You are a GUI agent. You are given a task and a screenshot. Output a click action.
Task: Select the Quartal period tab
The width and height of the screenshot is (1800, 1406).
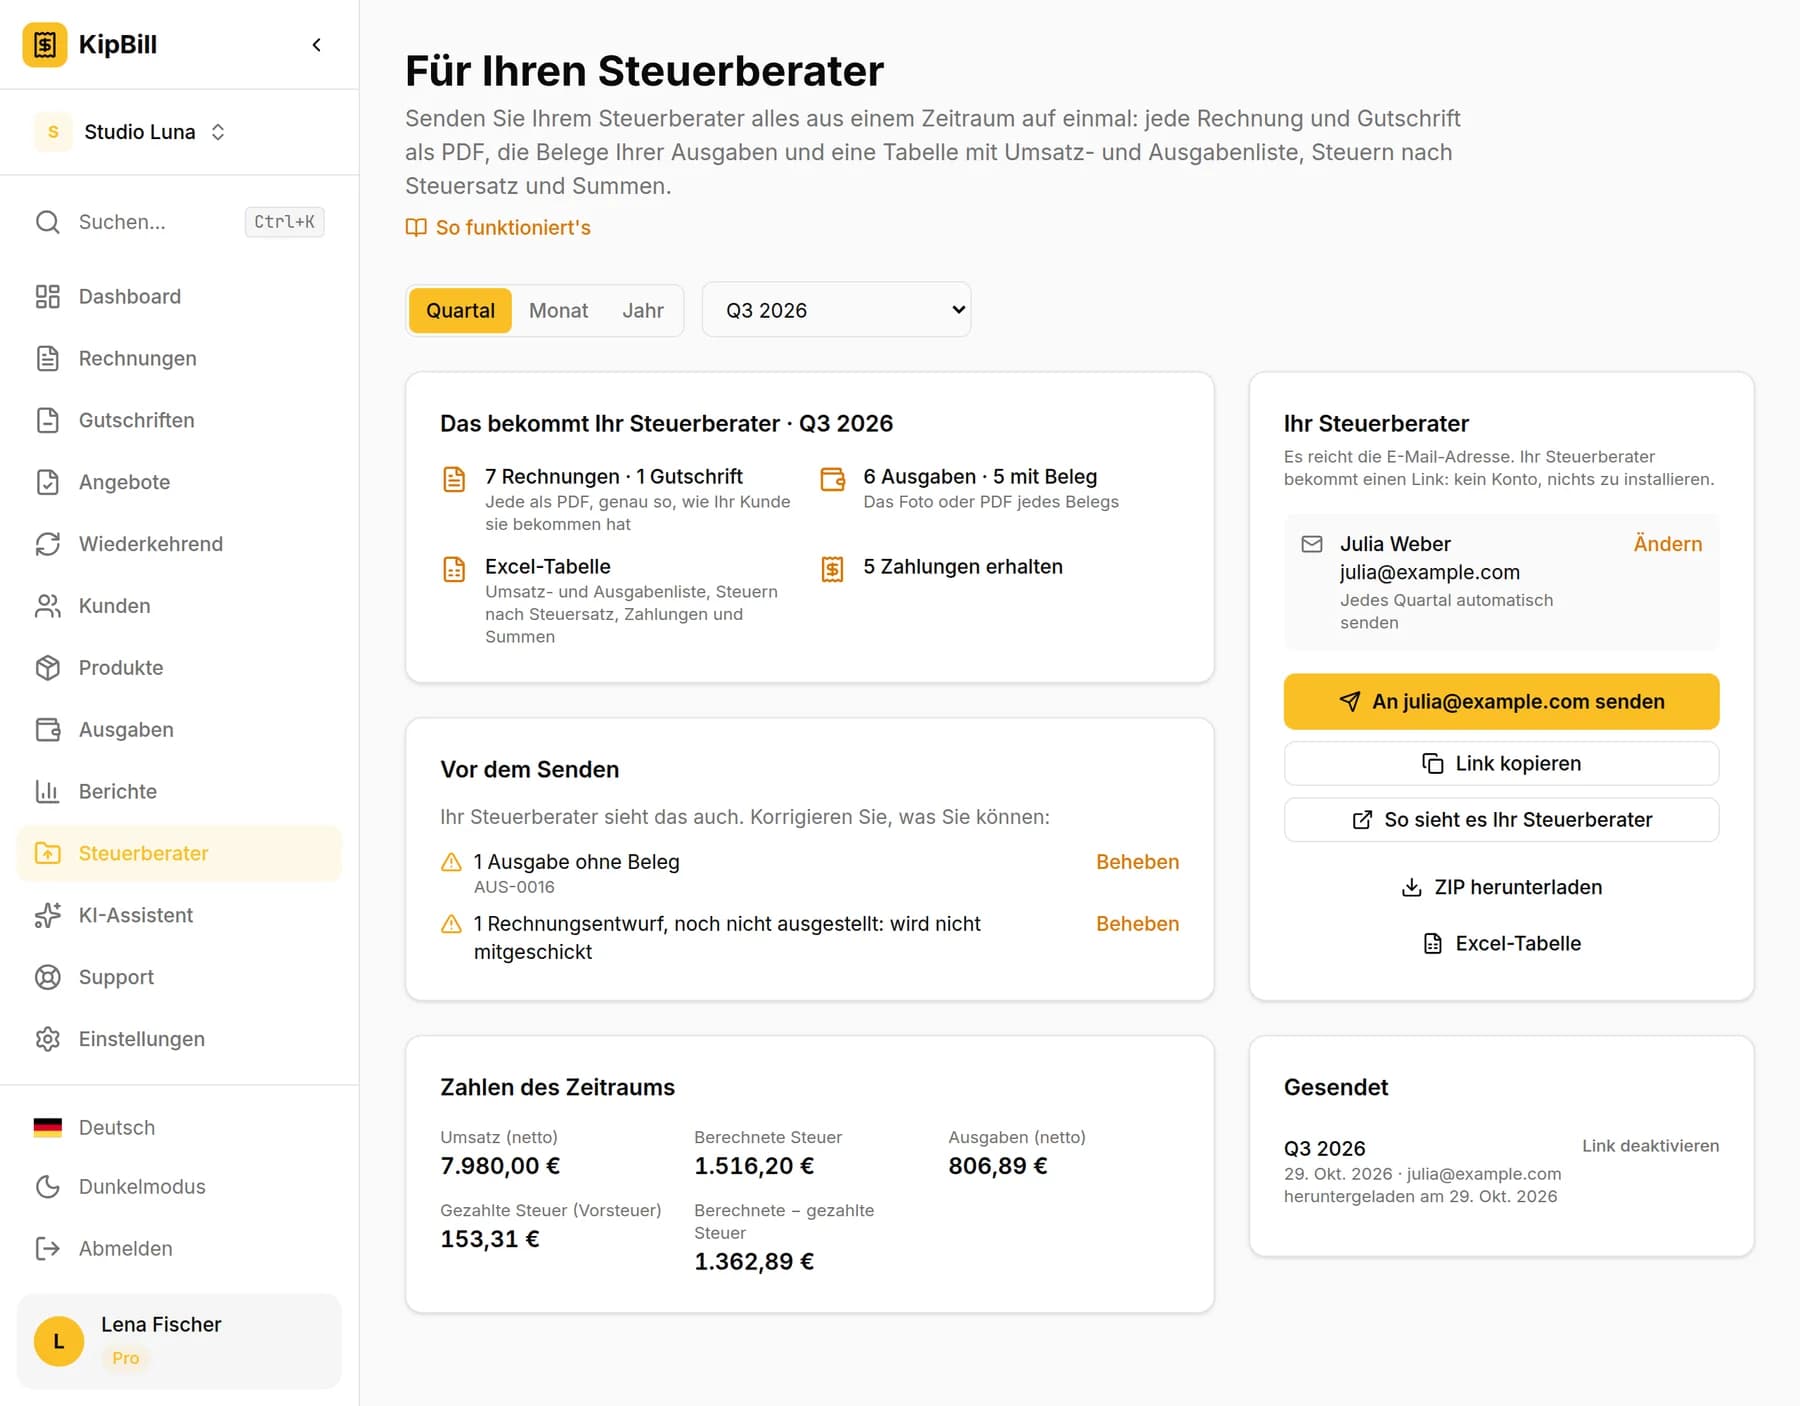460,311
